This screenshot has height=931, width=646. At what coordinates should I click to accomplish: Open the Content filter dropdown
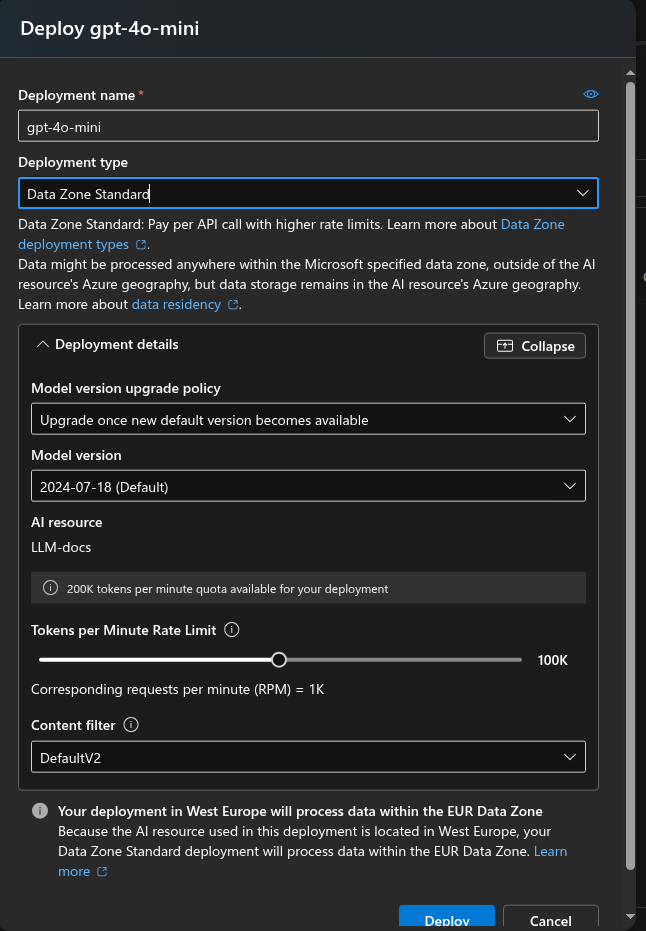tap(570, 756)
